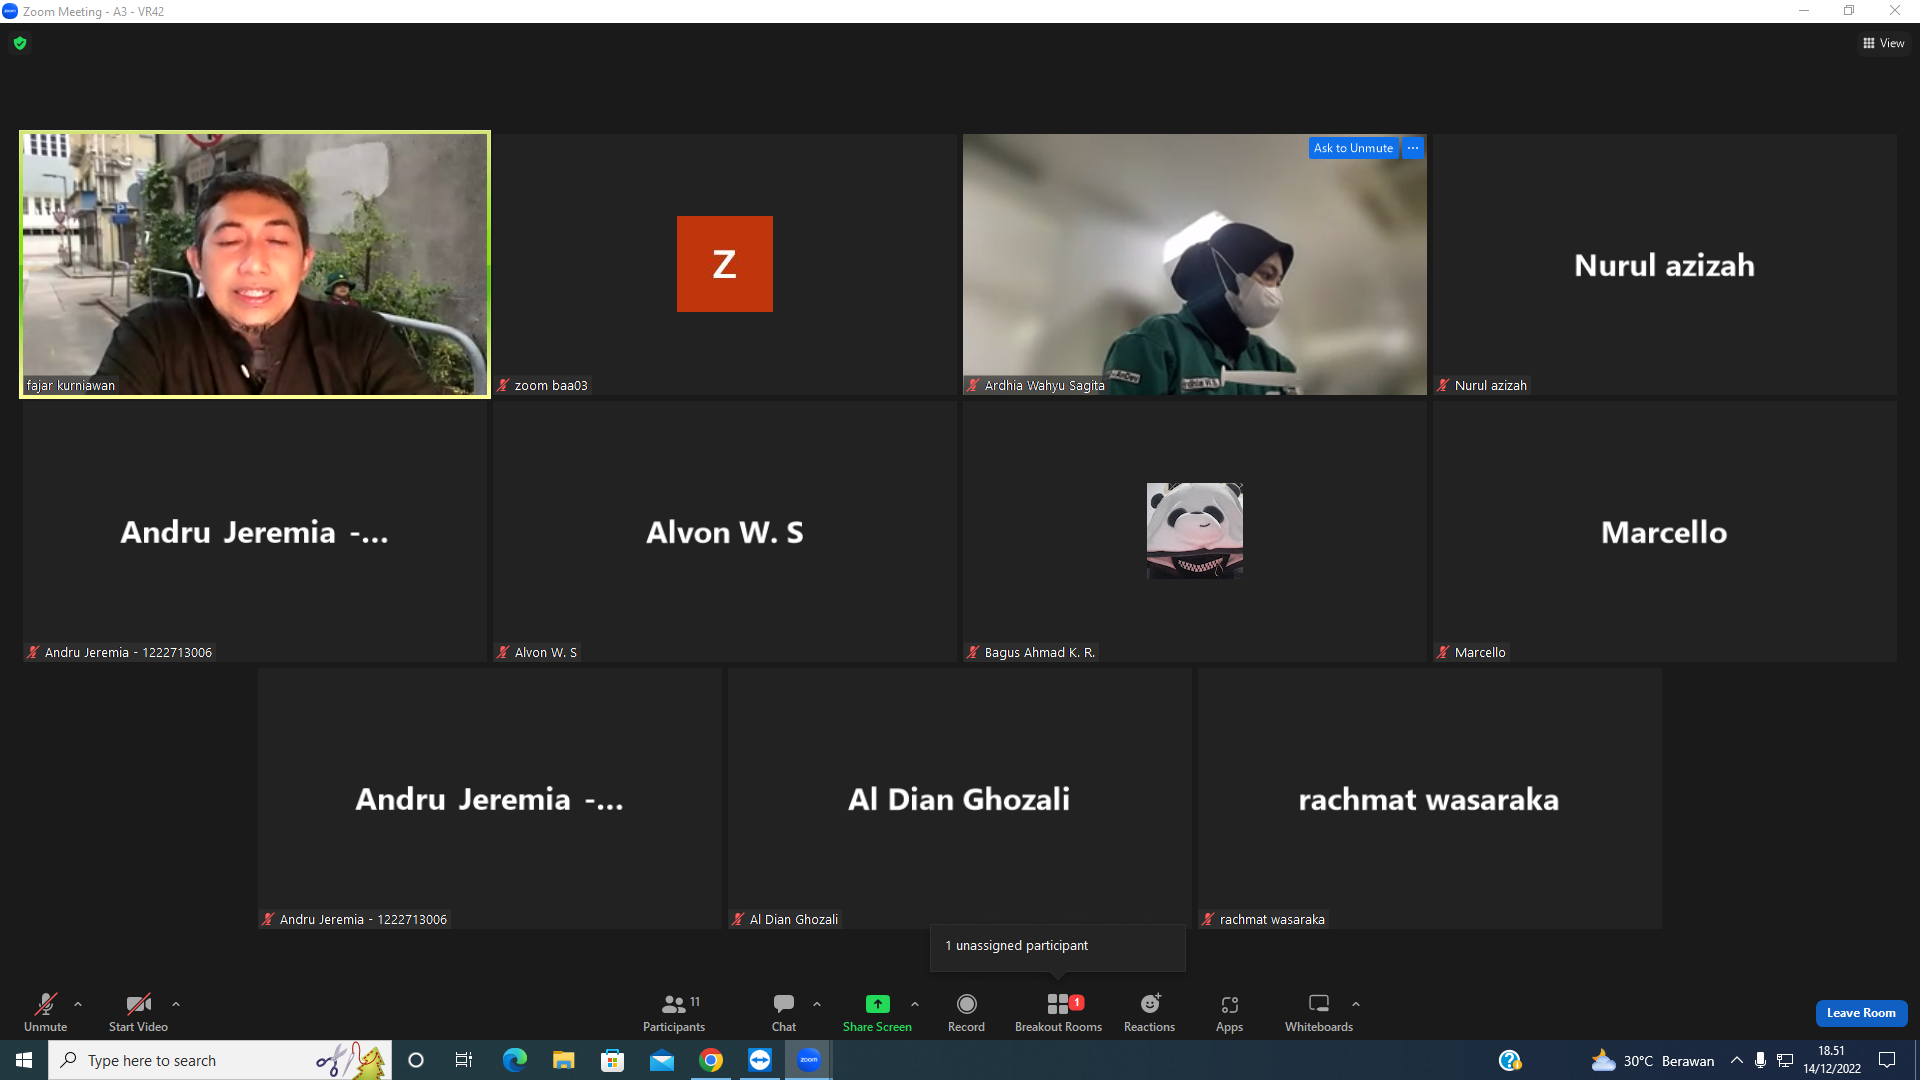Open TeamViewer from taskbar
This screenshot has height=1080, width=1920.
760,1060
